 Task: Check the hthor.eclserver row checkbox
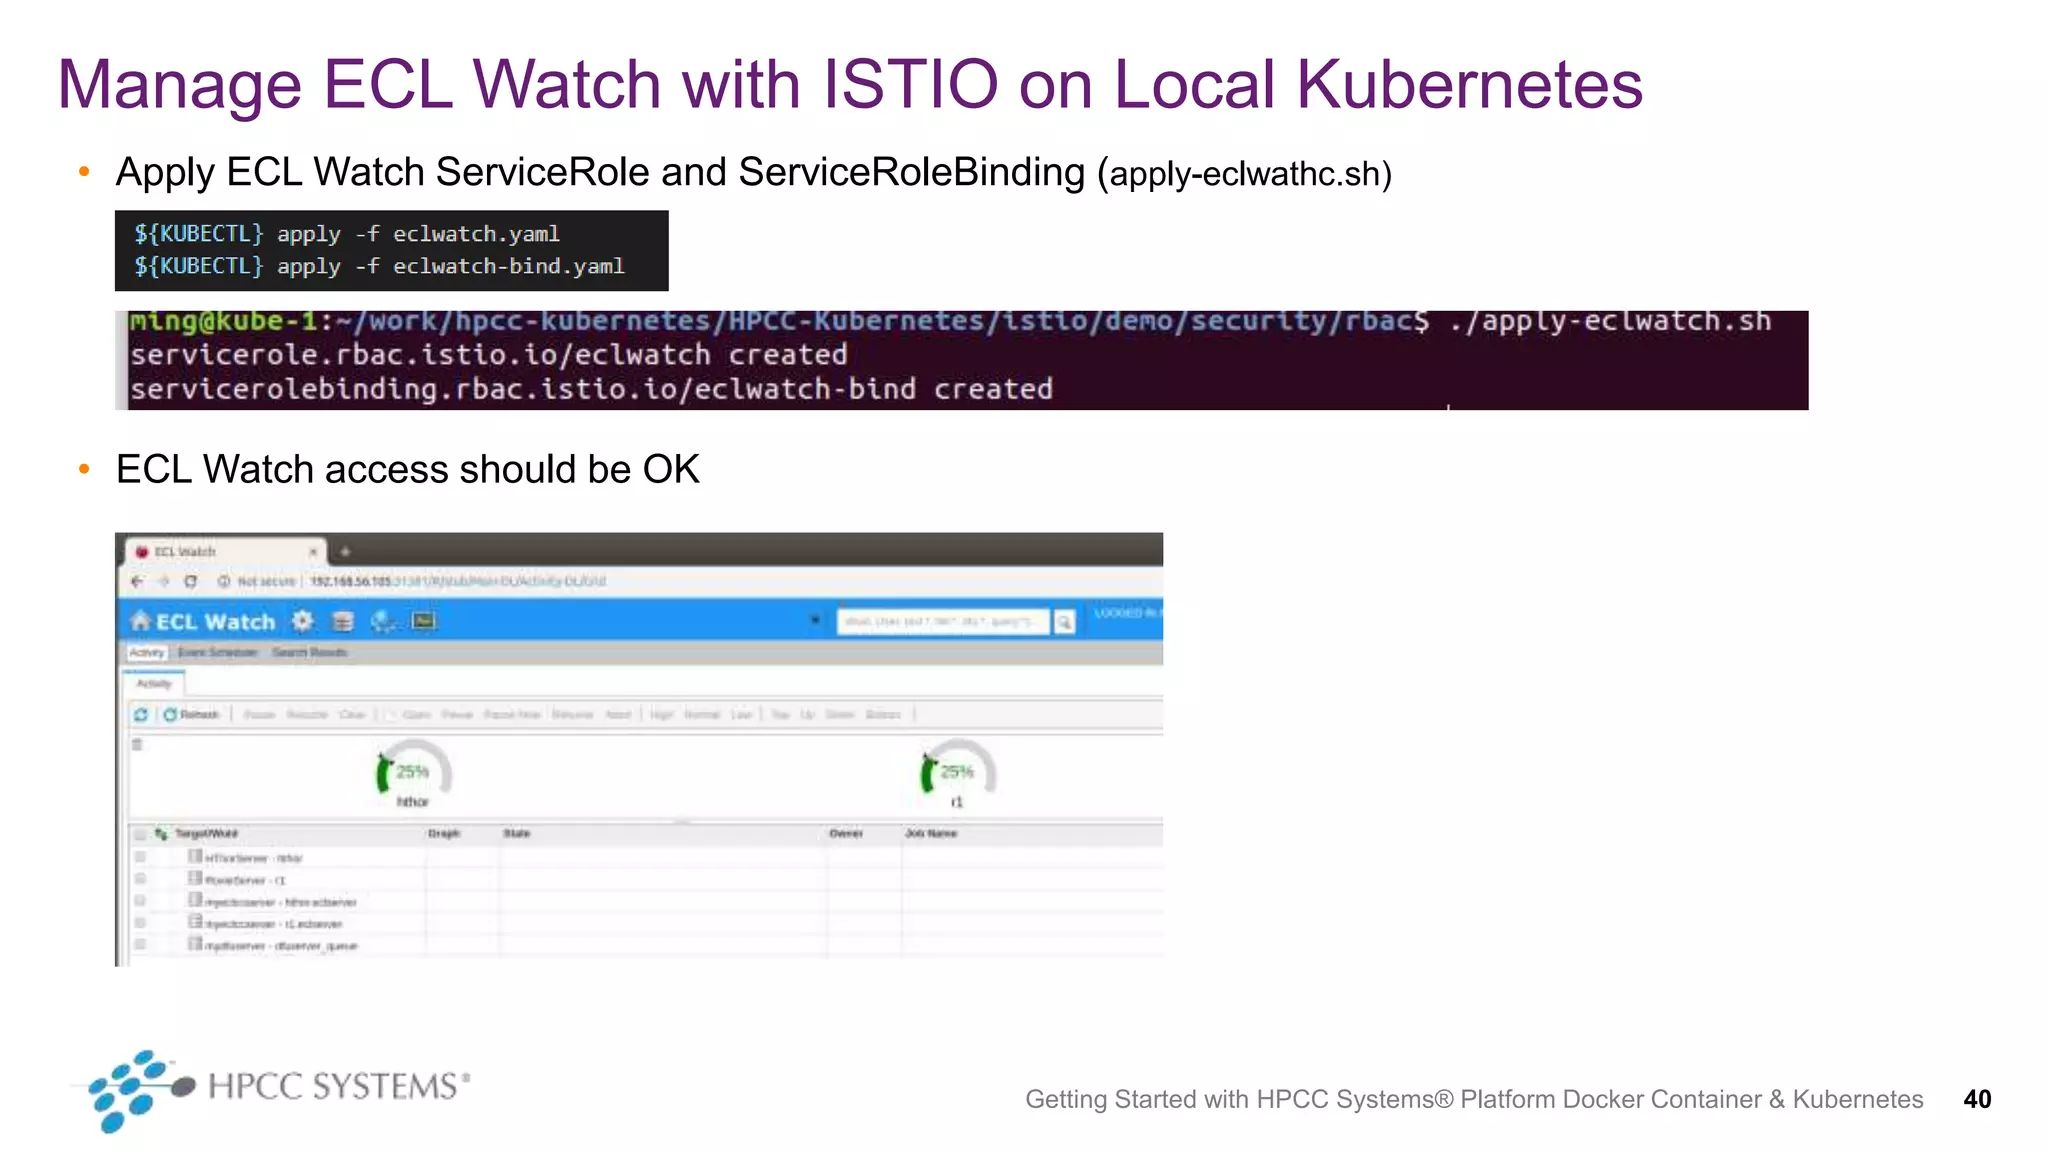point(140,901)
